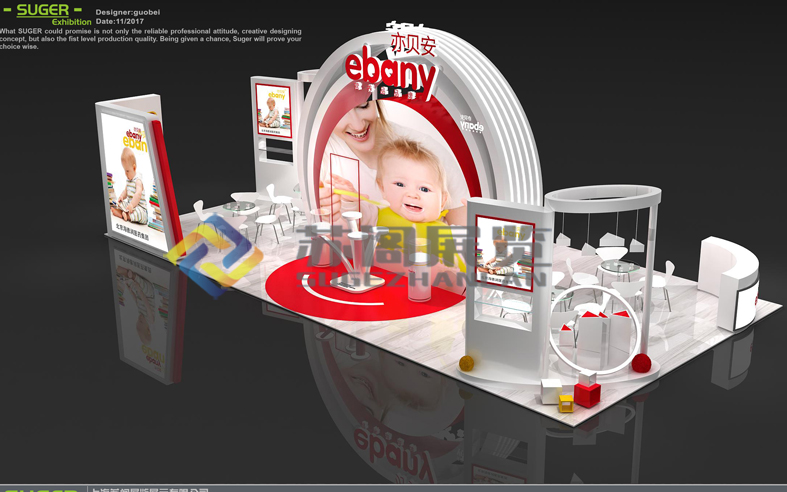
Task: Click the Designer:guobei text
Action: click(127, 12)
